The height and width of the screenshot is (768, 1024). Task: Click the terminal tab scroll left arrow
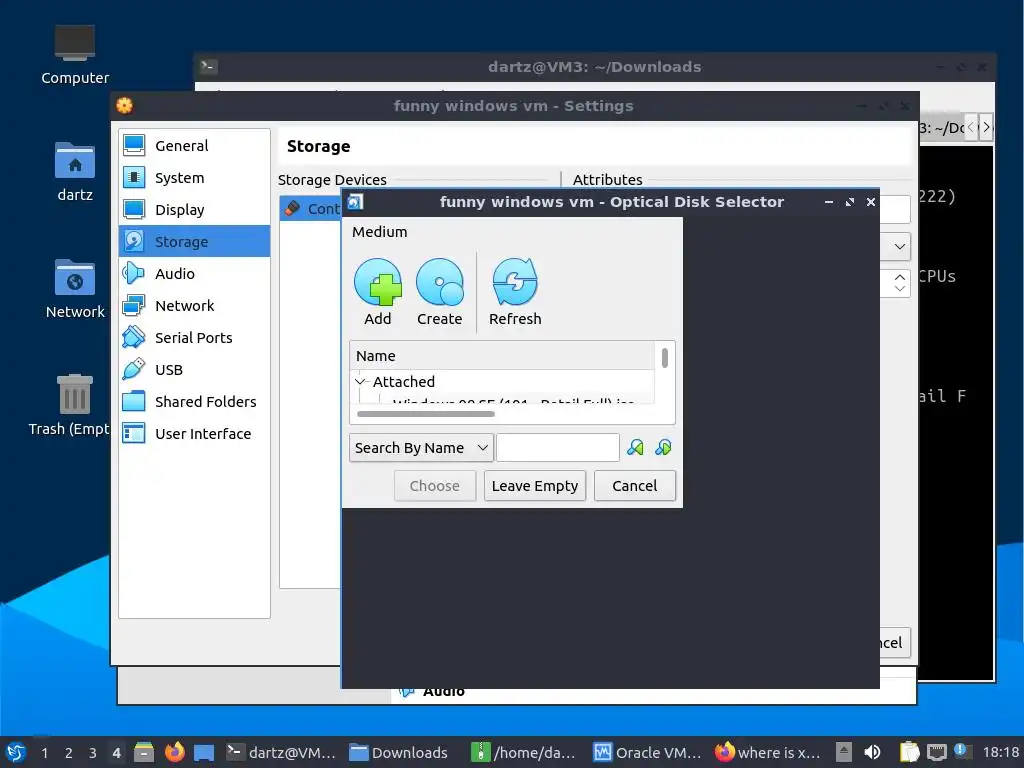coord(971,127)
